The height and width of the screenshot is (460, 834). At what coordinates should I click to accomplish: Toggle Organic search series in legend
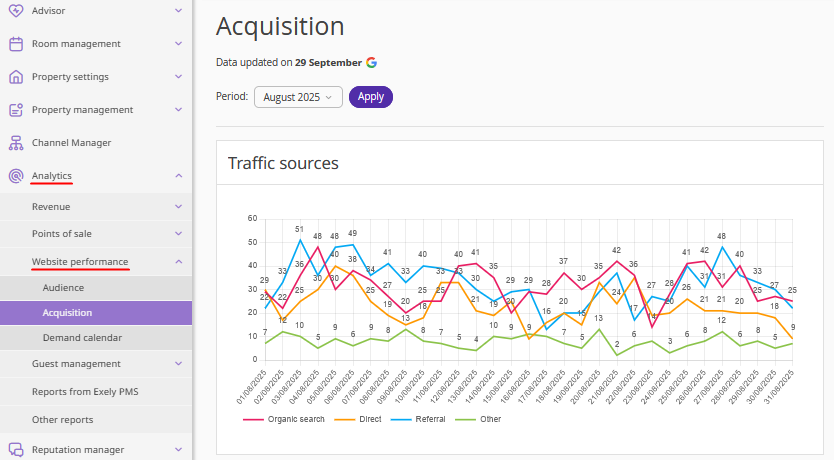pos(296,419)
